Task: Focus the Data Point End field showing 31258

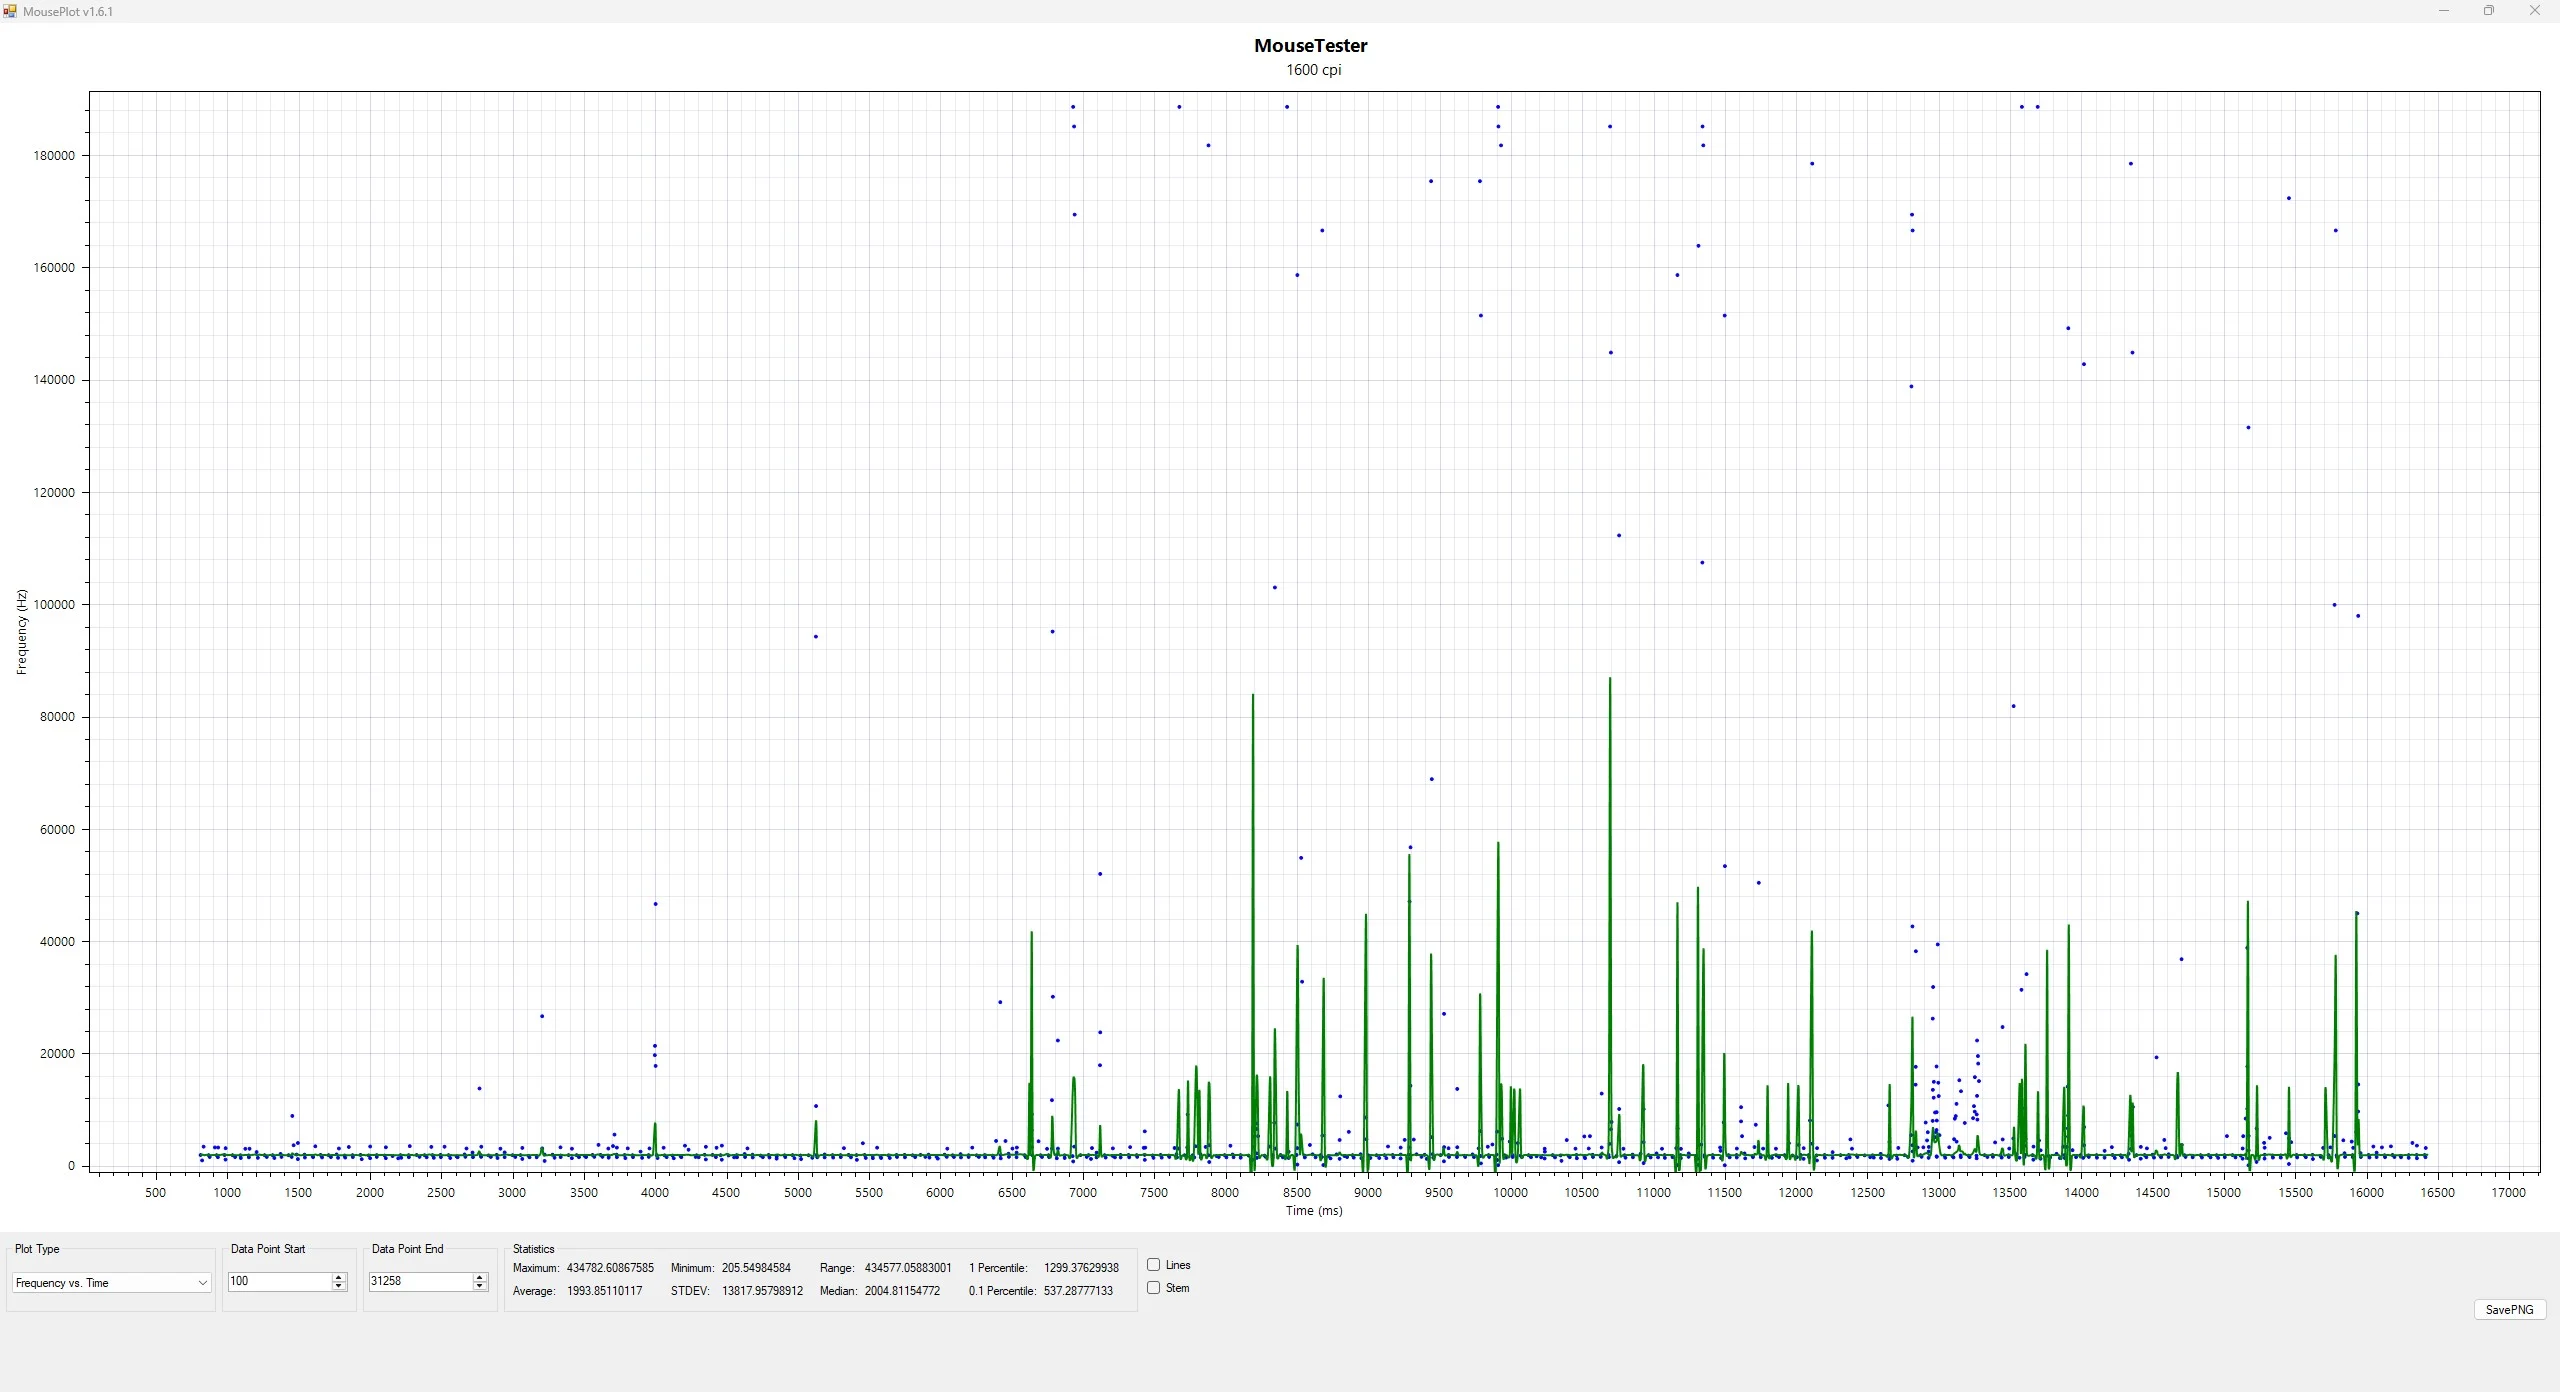Action: coord(420,1281)
